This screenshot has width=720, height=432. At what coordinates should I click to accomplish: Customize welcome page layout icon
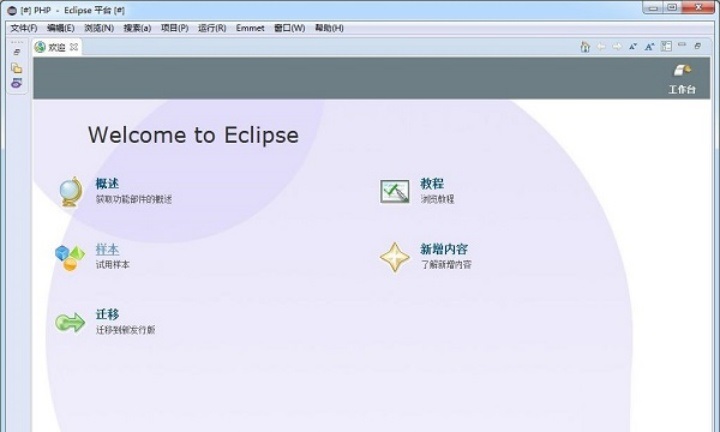[x=666, y=46]
